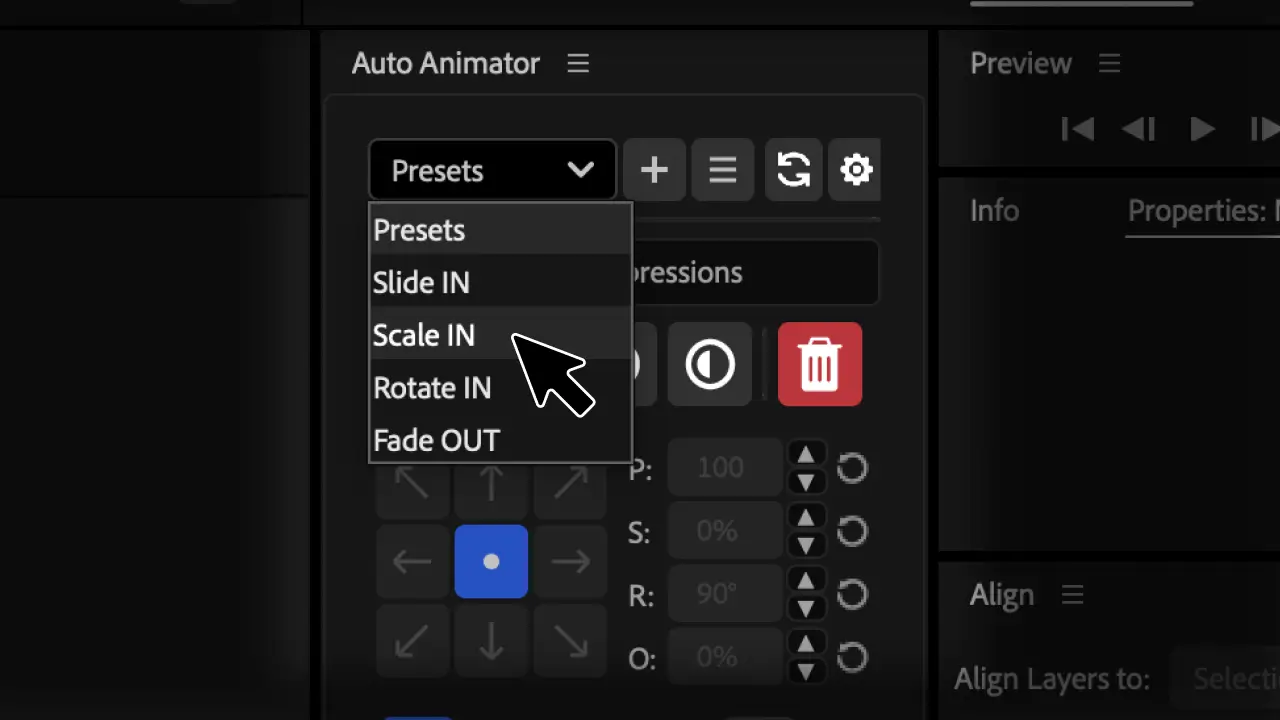
Task: Select the upward arrow on the direction pad
Action: [491, 483]
